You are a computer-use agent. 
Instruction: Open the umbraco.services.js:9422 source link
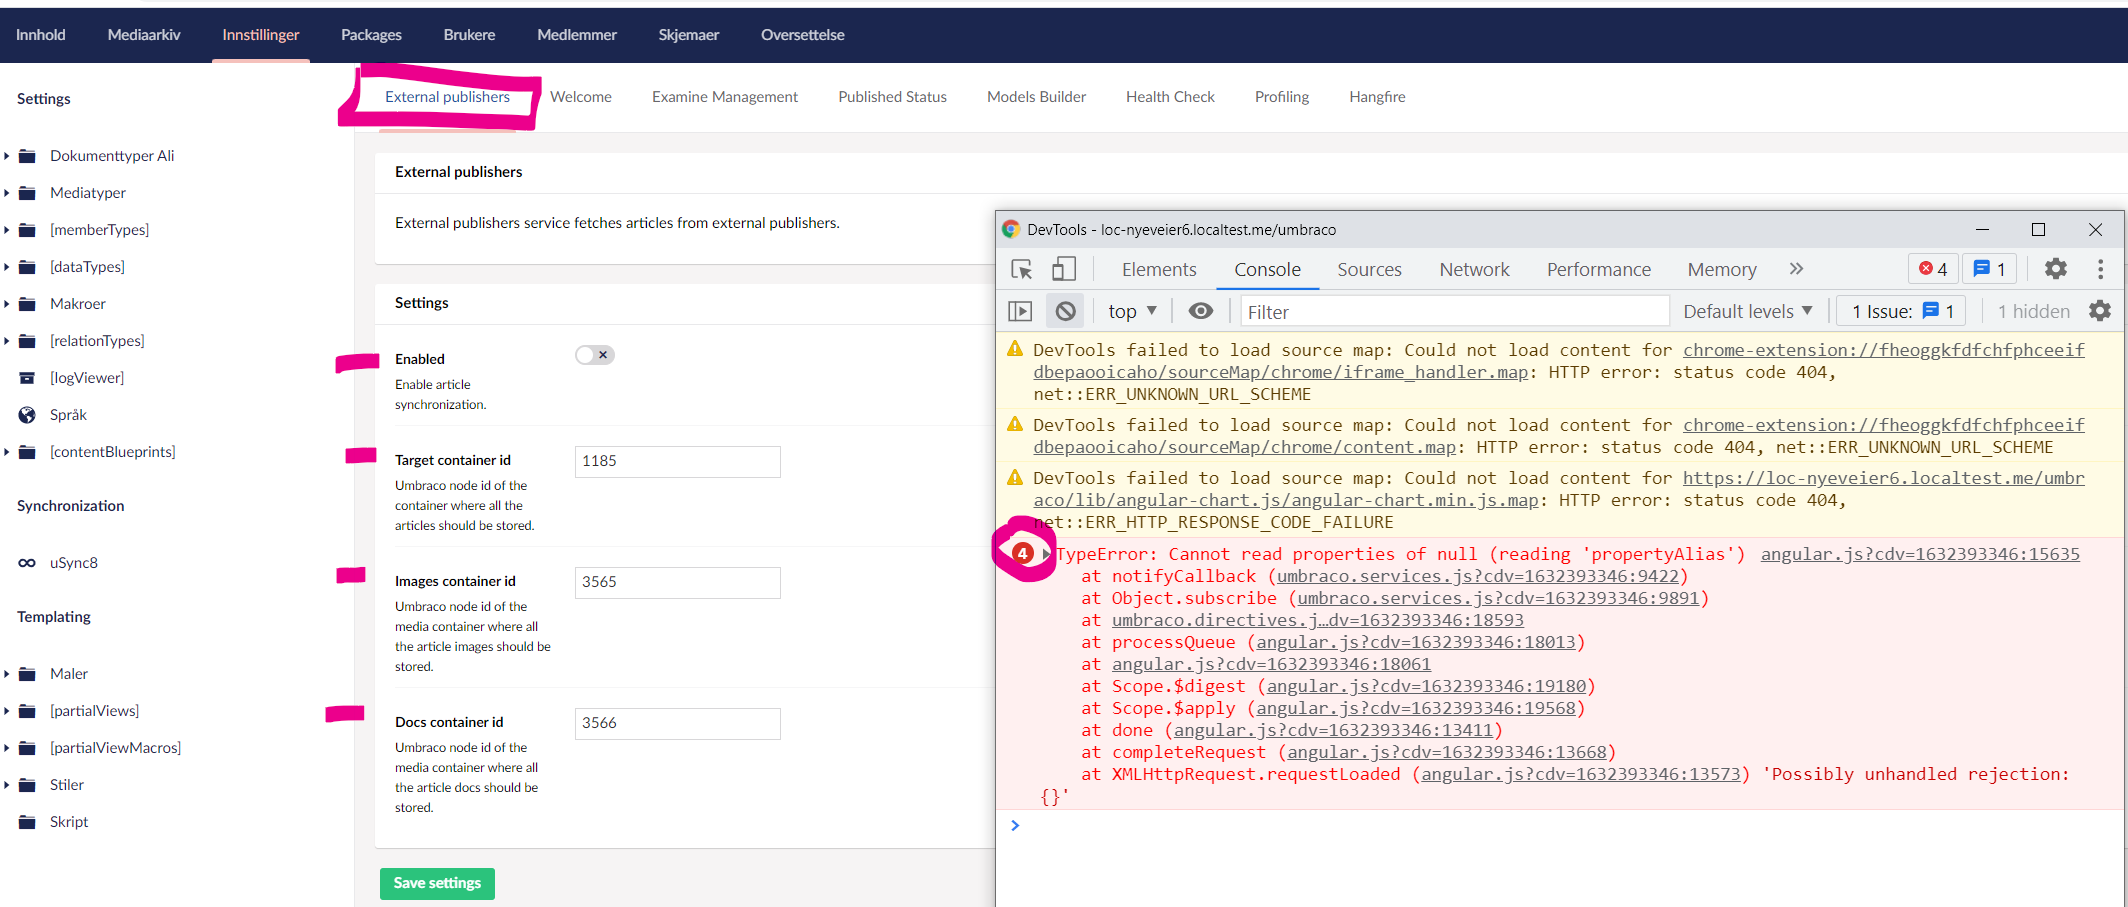(1478, 576)
